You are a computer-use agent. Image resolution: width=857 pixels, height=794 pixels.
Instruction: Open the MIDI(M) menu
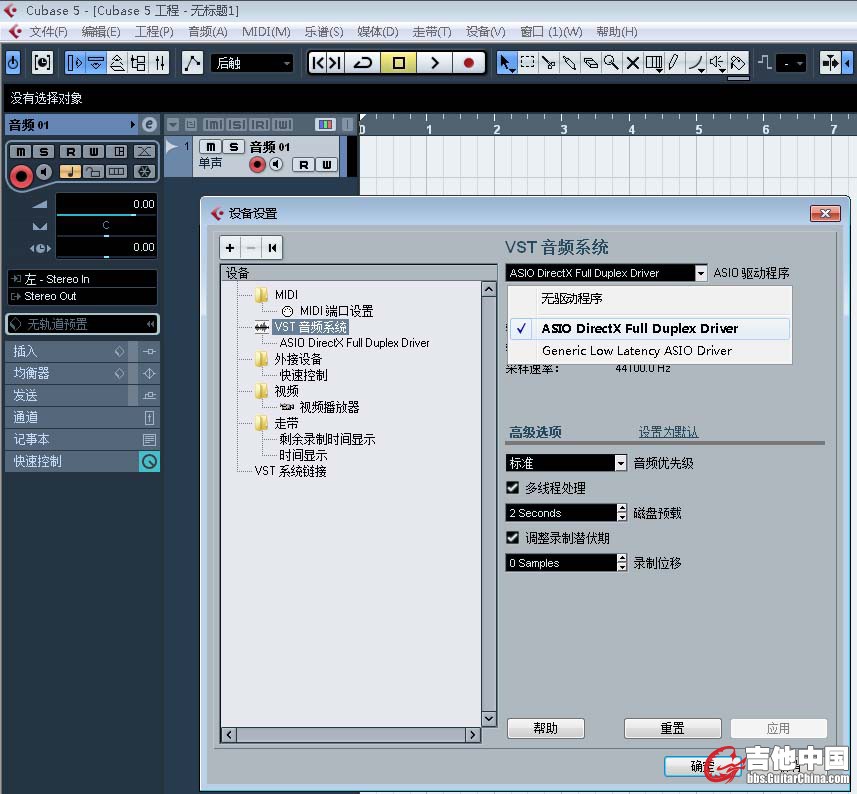coord(266,32)
